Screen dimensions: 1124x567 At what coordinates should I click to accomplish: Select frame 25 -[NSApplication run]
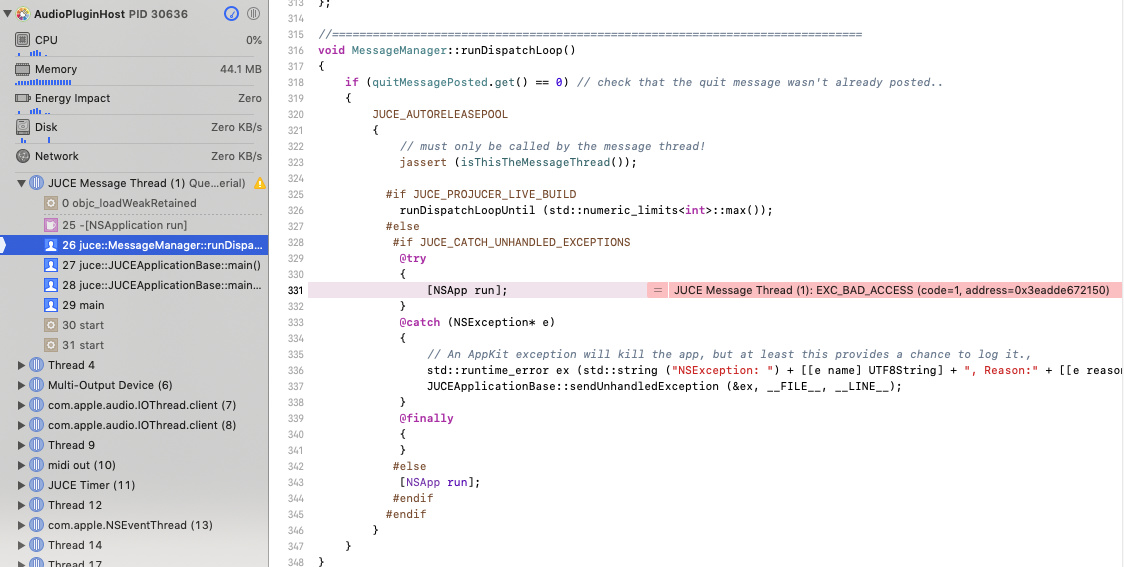click(x=134, y=225)
